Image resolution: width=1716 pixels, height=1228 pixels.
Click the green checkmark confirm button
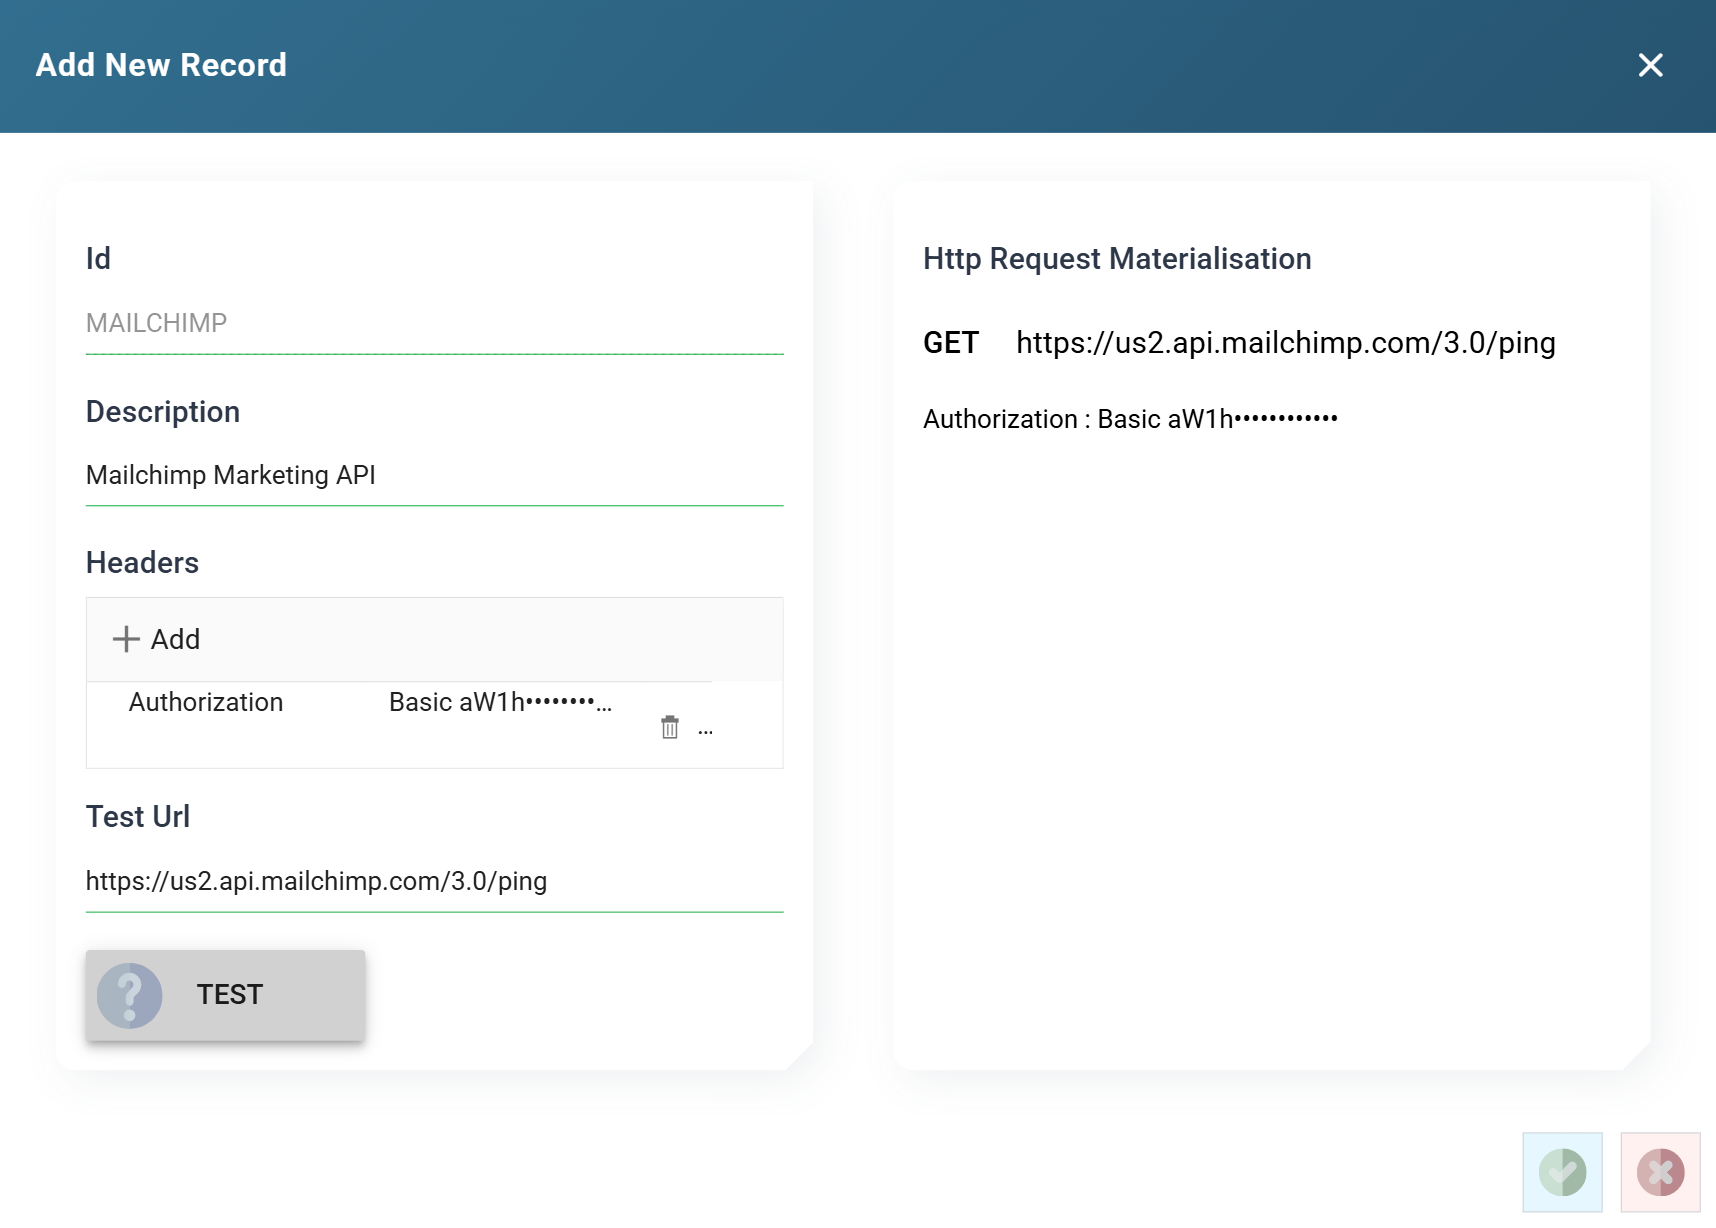point(1562,1172)
